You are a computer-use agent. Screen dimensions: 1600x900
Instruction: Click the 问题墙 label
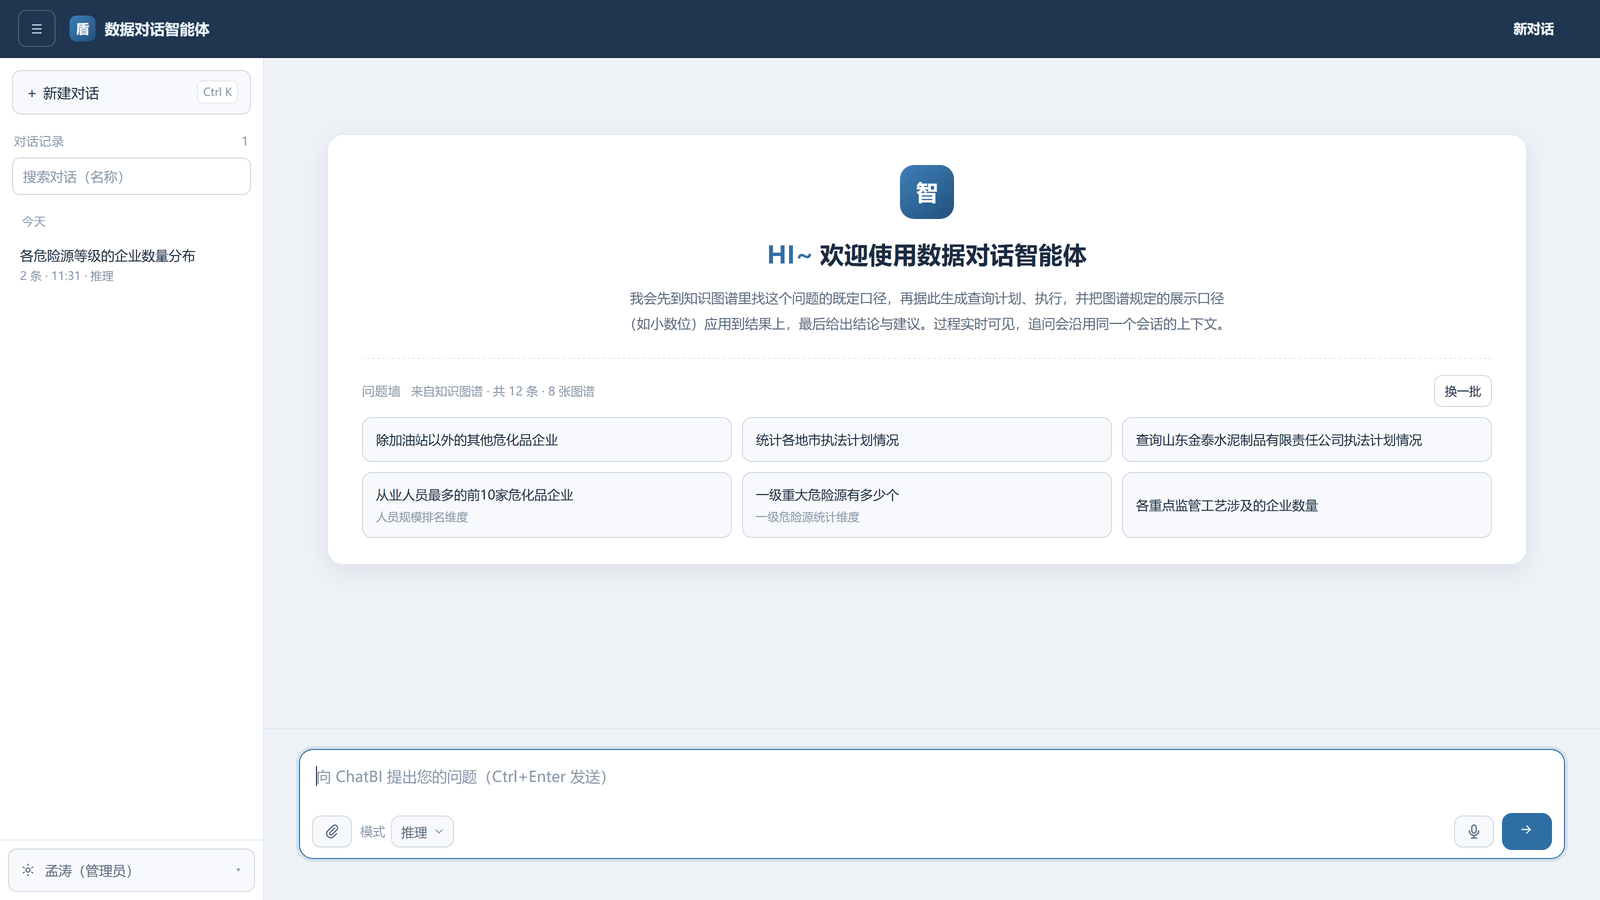[x=381, y=391]
